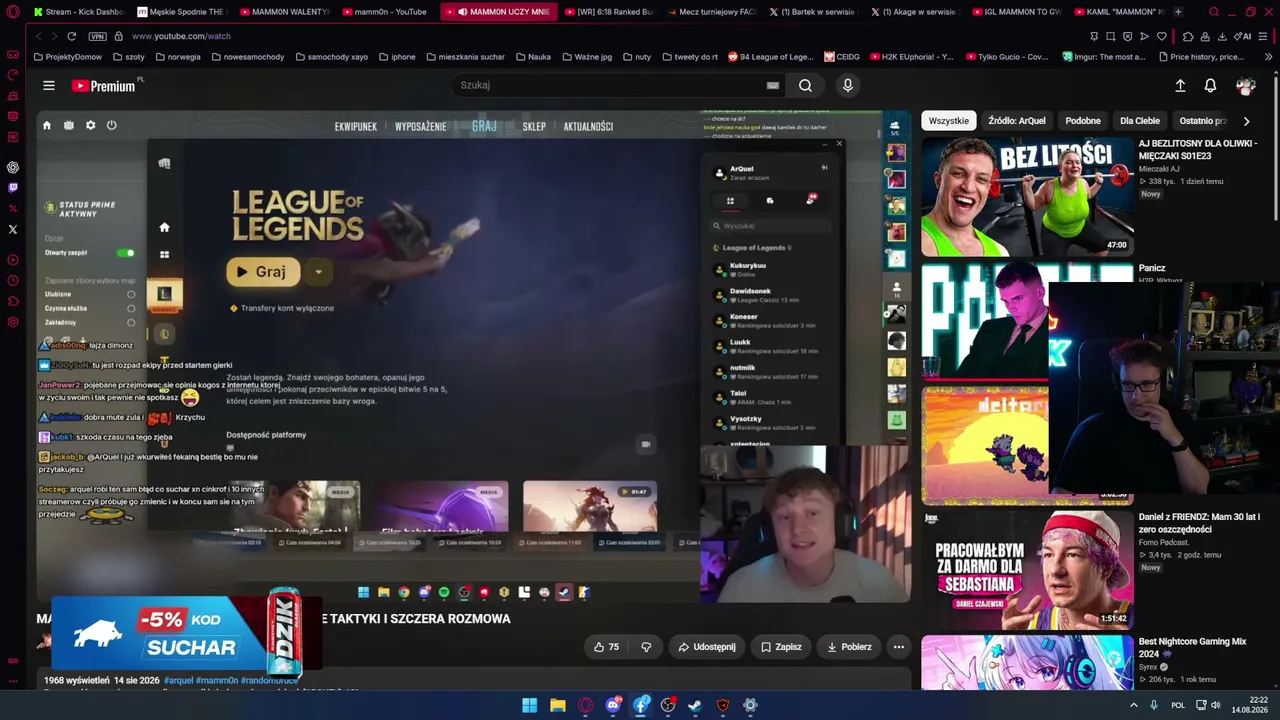Open more actions three-dot menu under video

[898, 647]
